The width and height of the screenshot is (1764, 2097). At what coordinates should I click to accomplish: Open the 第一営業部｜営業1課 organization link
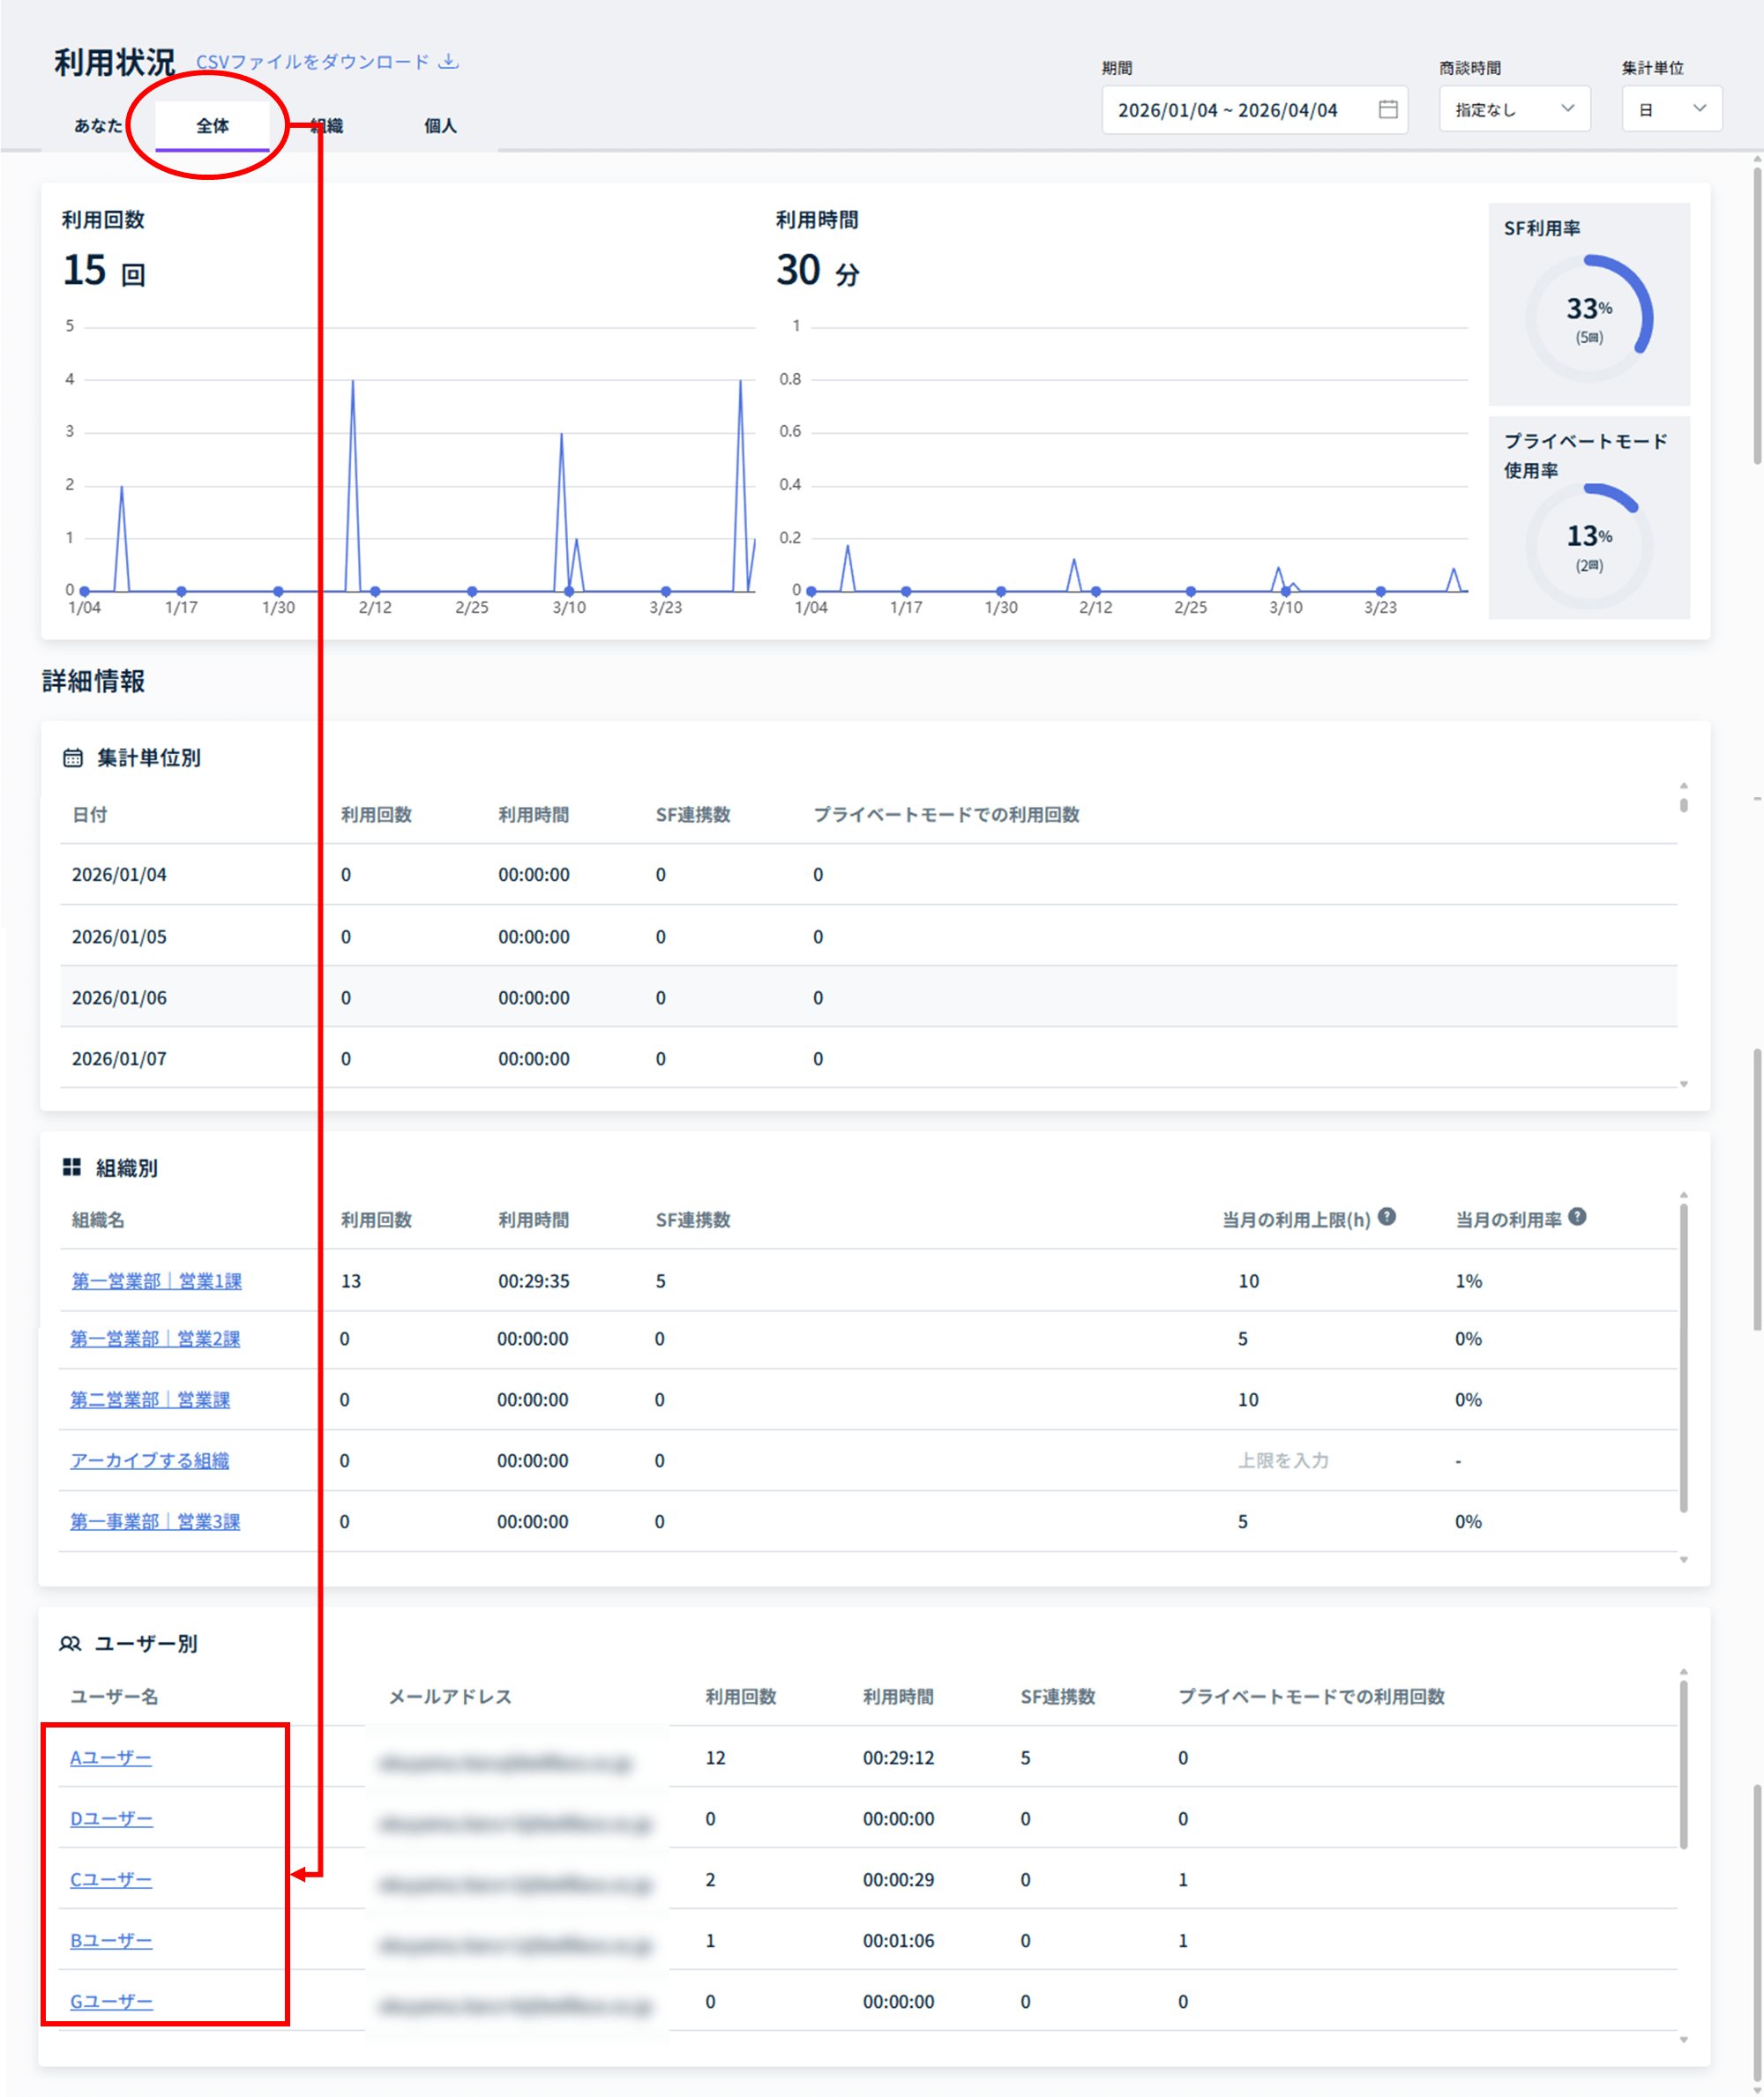click(156, 1280)
